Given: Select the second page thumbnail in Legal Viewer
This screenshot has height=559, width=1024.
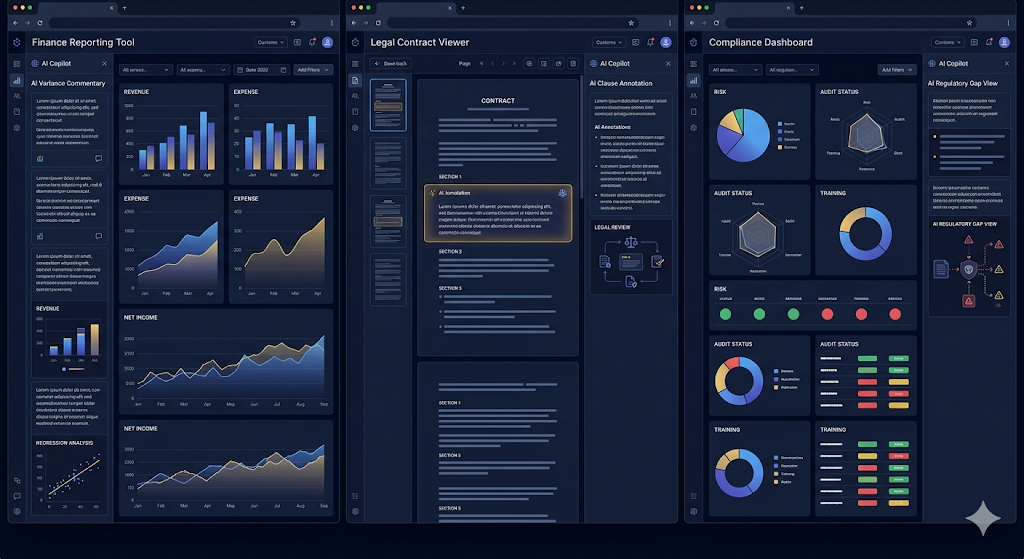Looking at the screenshot, I should coord(388,163).
